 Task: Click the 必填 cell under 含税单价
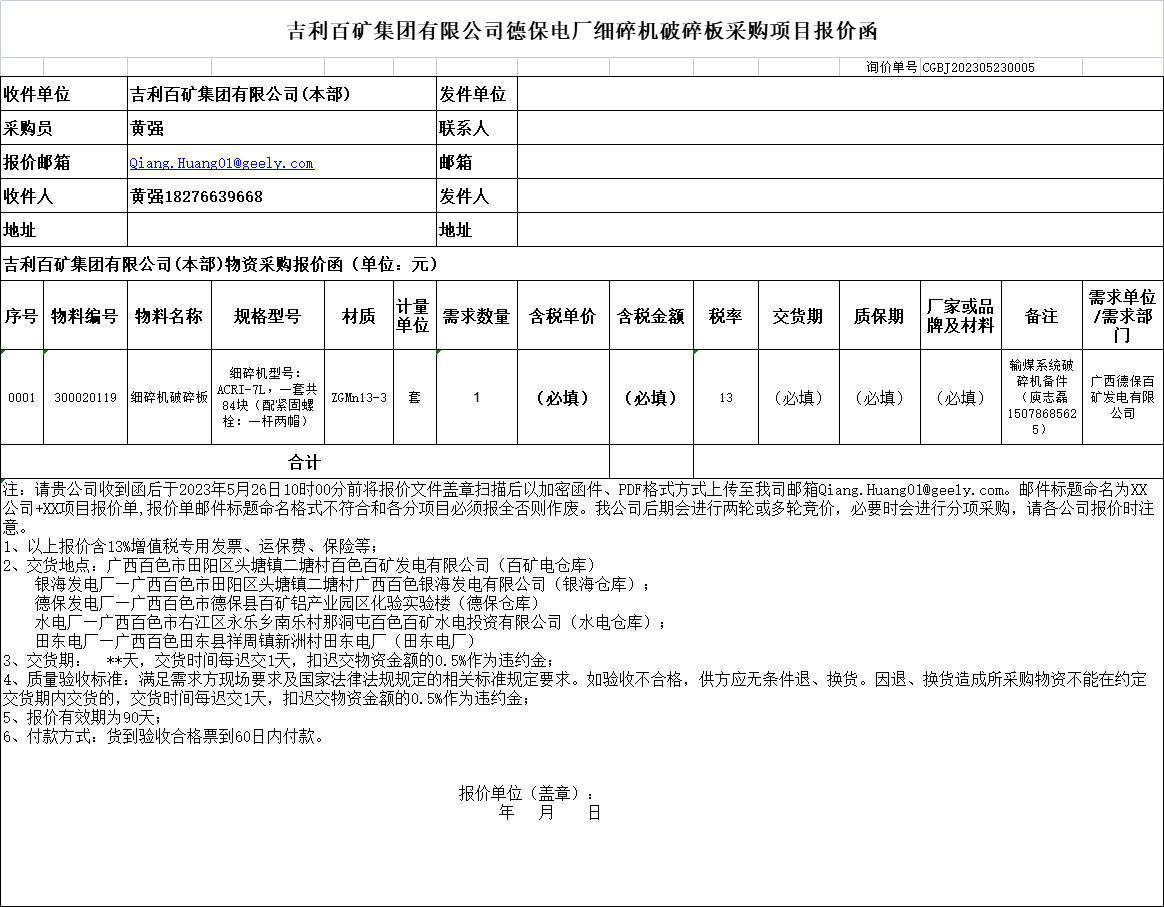(563, 397)
